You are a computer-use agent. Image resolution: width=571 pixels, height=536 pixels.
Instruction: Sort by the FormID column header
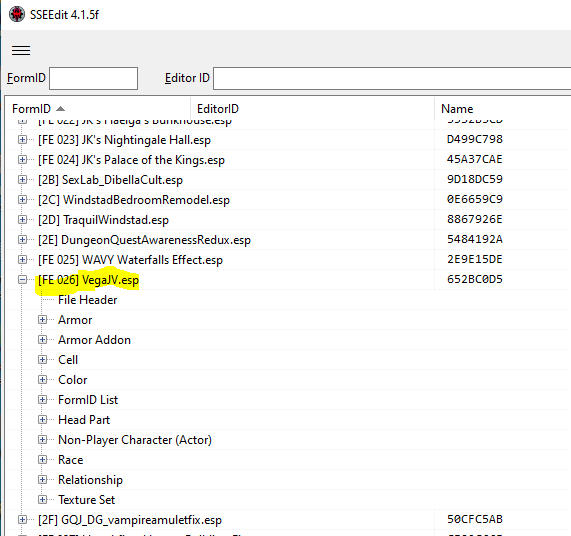(98, 109)
